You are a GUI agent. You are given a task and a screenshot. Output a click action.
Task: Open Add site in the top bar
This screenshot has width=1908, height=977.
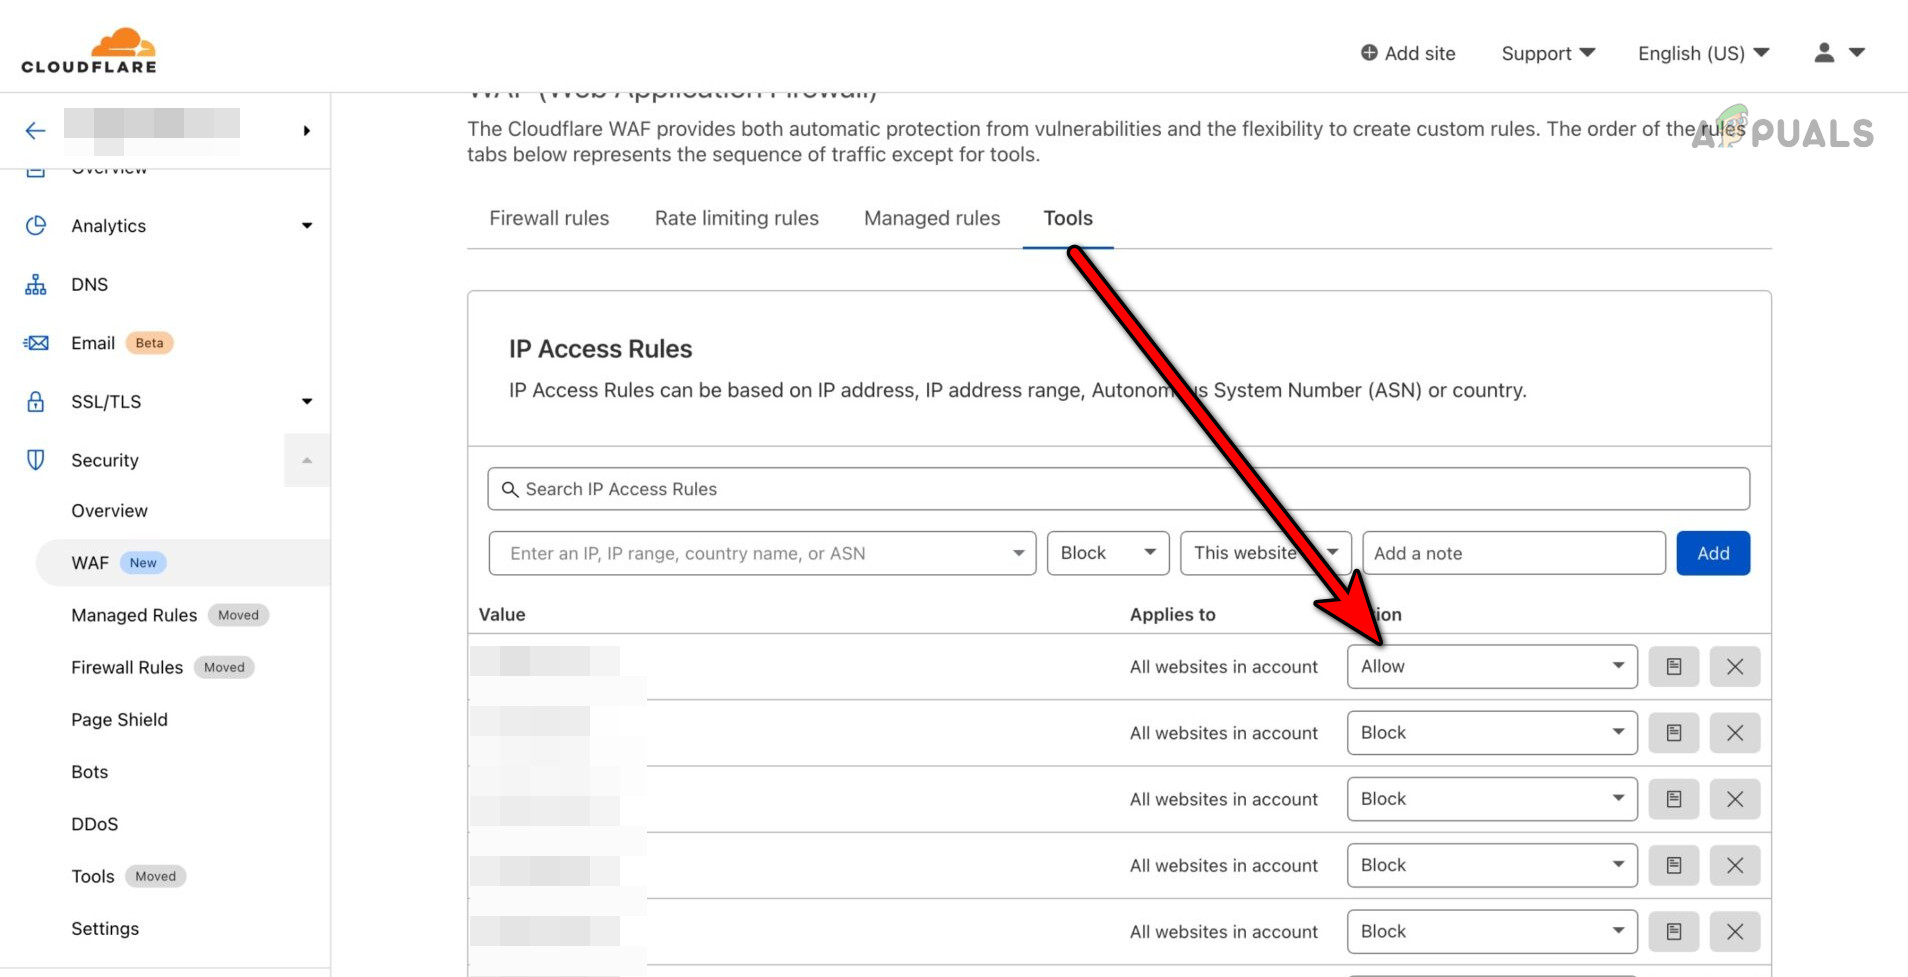click(x=1407, y=53)
